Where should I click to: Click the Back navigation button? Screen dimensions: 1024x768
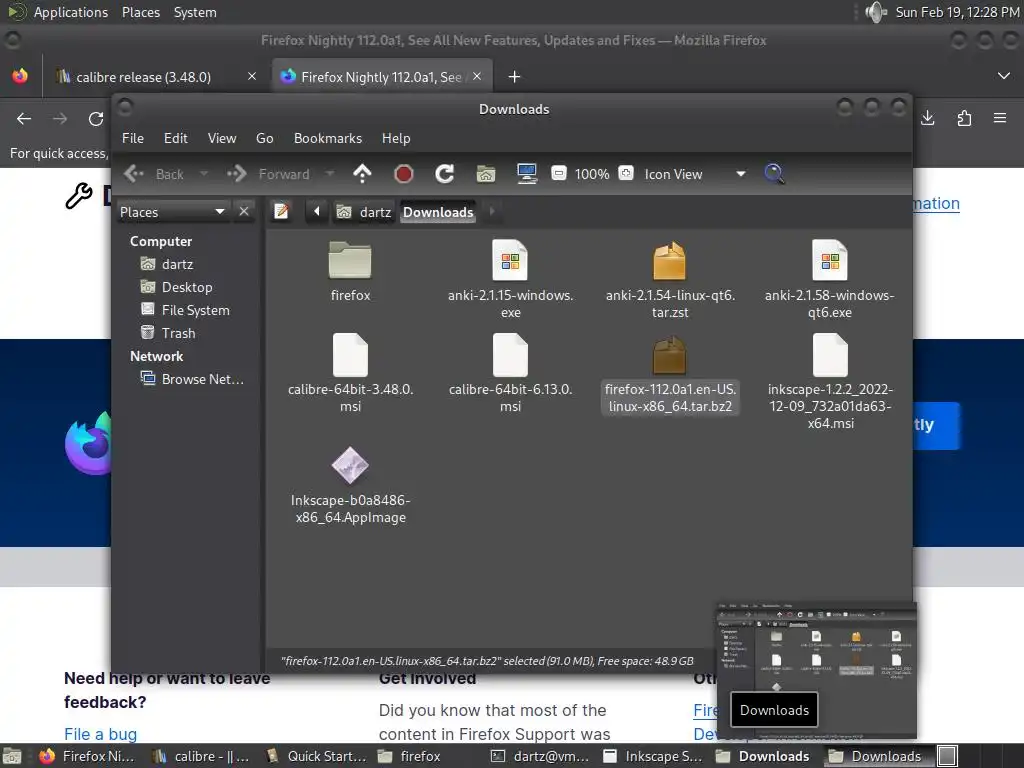(x=155, y=174)
